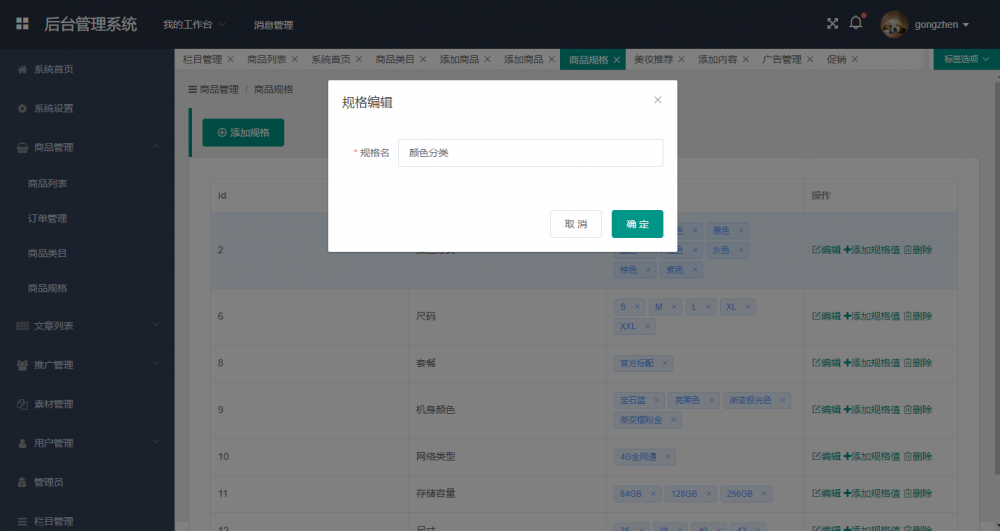The height and width of the screenshot is (531, 1000).
Task: Open 商品列表 in sidebar
Action: click(47, 184)
